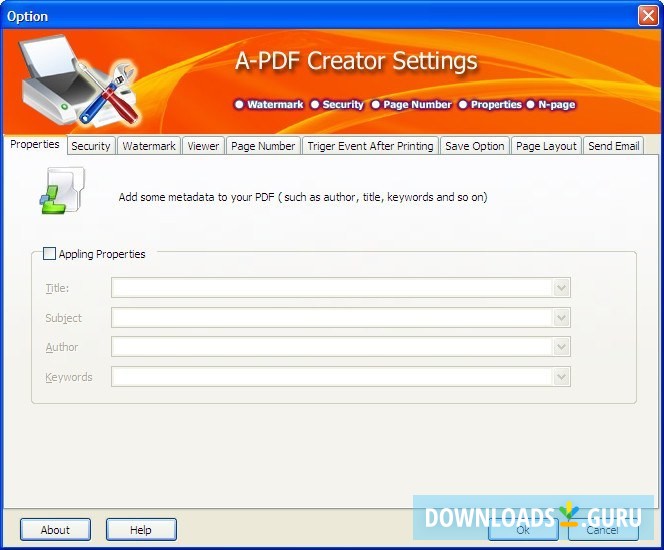This screenshot has width=664, height=550.
Task: Click the Subject field label
Action: [x=64, y=318]
